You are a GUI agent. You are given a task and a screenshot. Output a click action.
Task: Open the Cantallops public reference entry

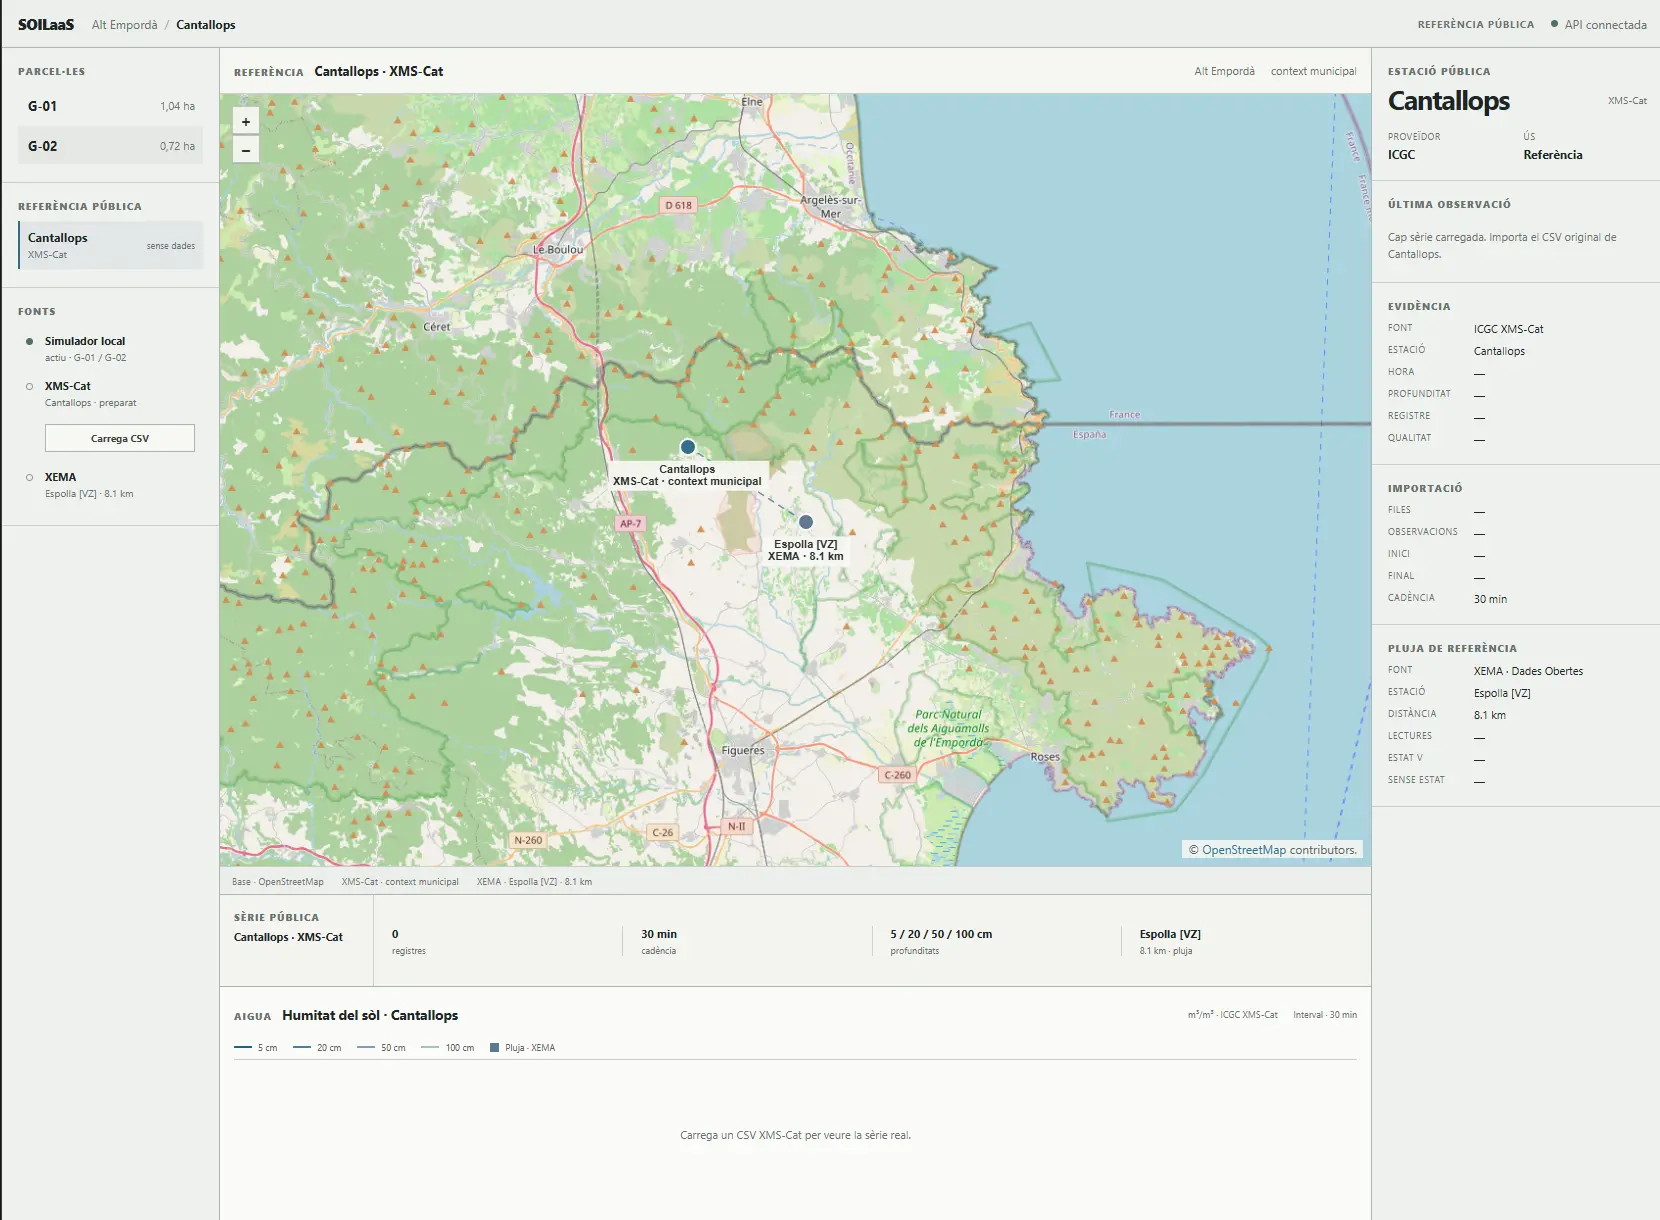110,245
